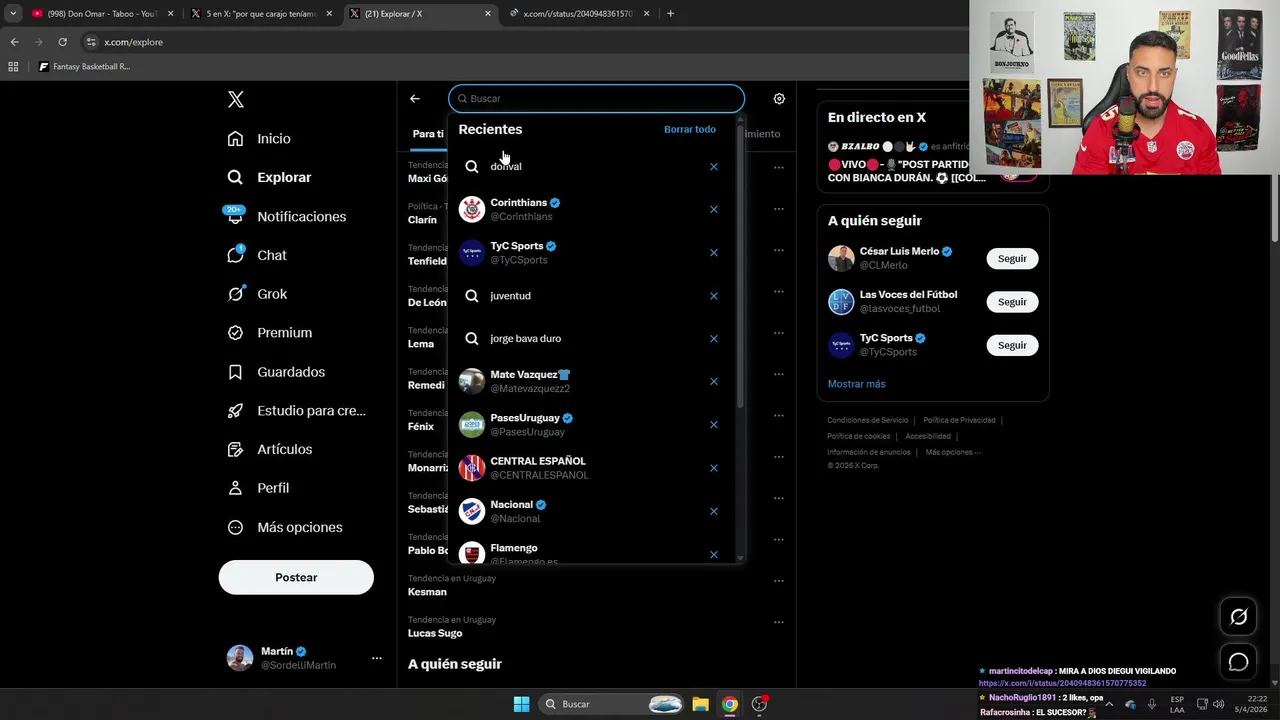Open 'Política de cookies' footer link
This screenshot has height=720, width=1280.
point(858,436)
